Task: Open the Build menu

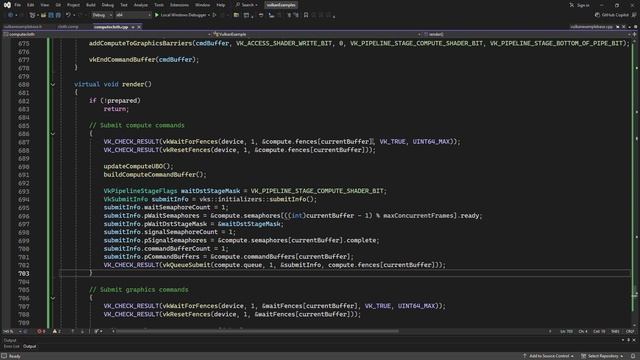Action: point(91,5)
